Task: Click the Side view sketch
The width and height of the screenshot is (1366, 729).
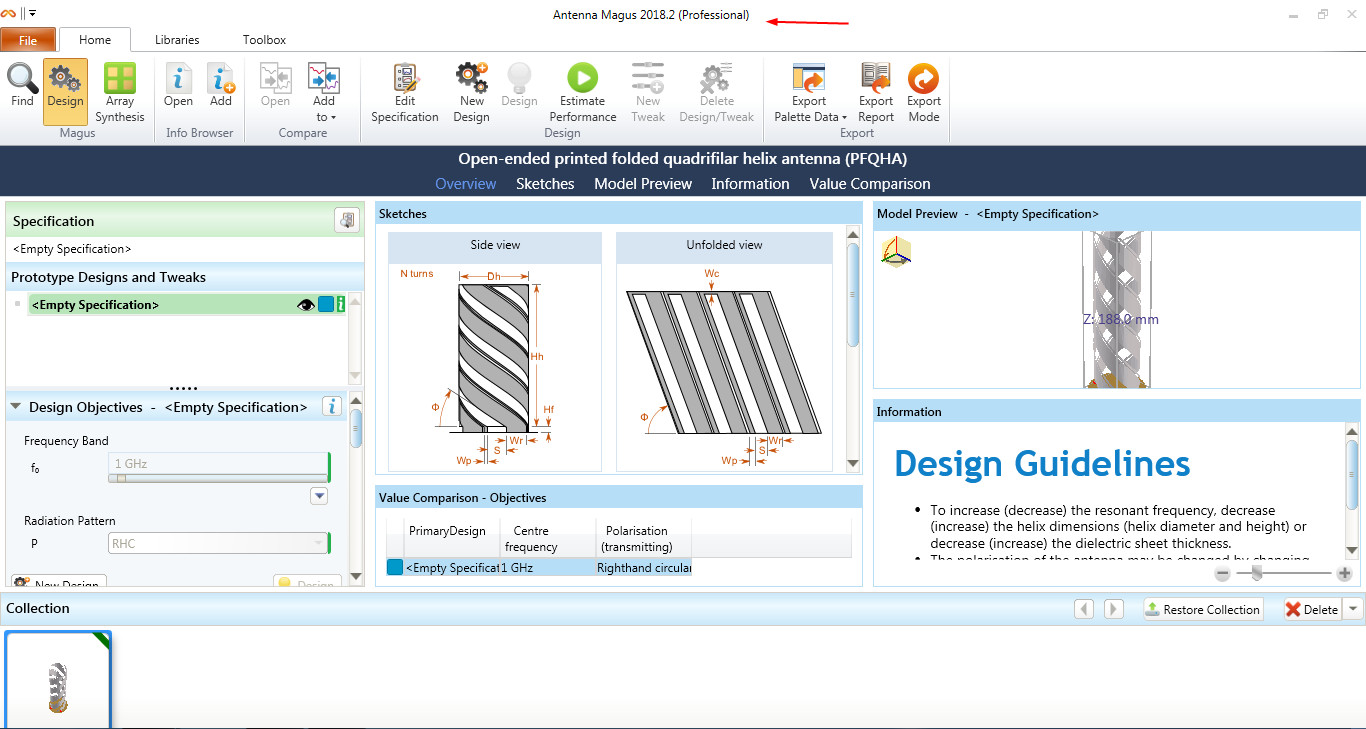Action: point(495,352)
